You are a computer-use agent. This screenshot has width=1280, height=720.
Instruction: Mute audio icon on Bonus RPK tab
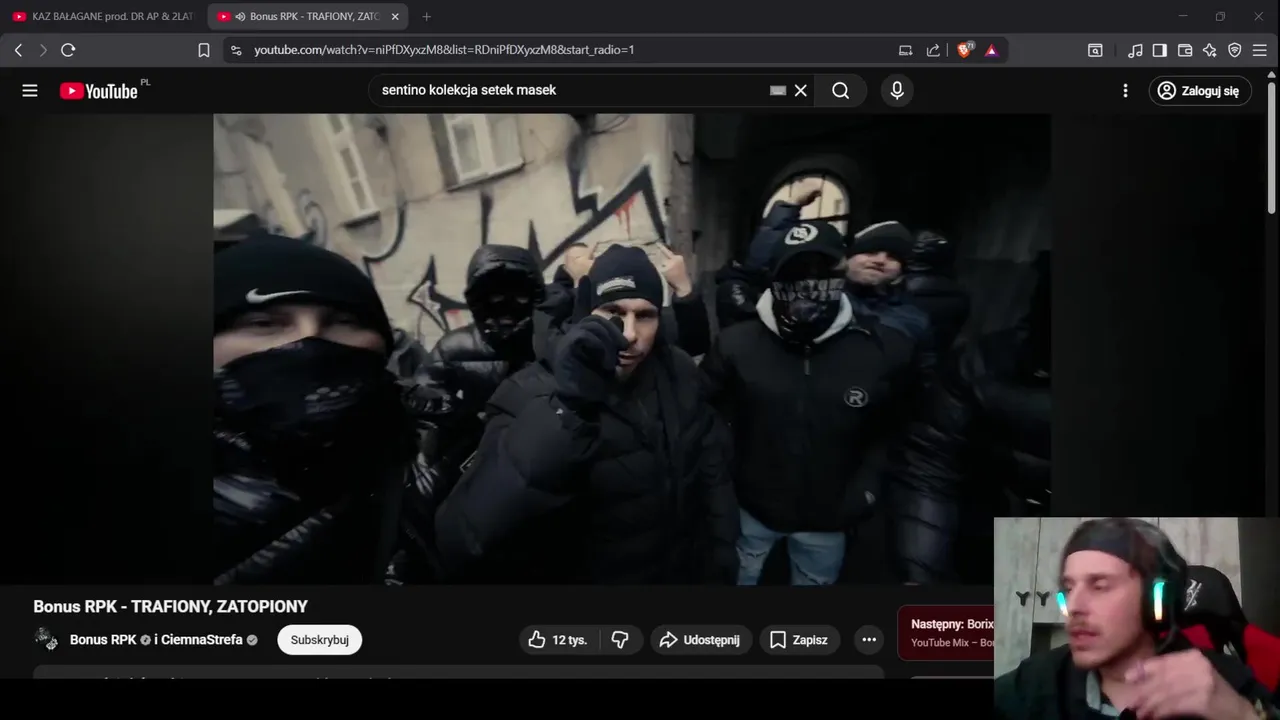tap(240, 16)
